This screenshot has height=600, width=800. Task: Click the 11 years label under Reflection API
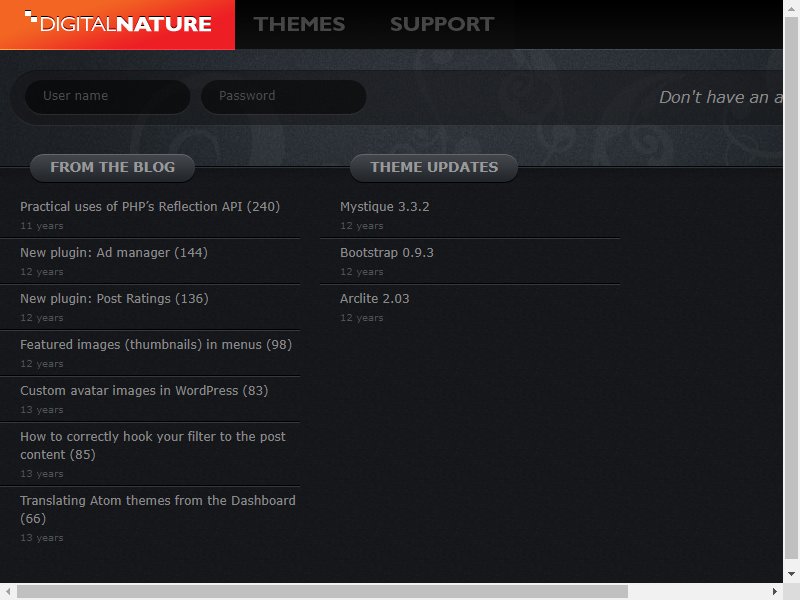(x=42, y=226)
